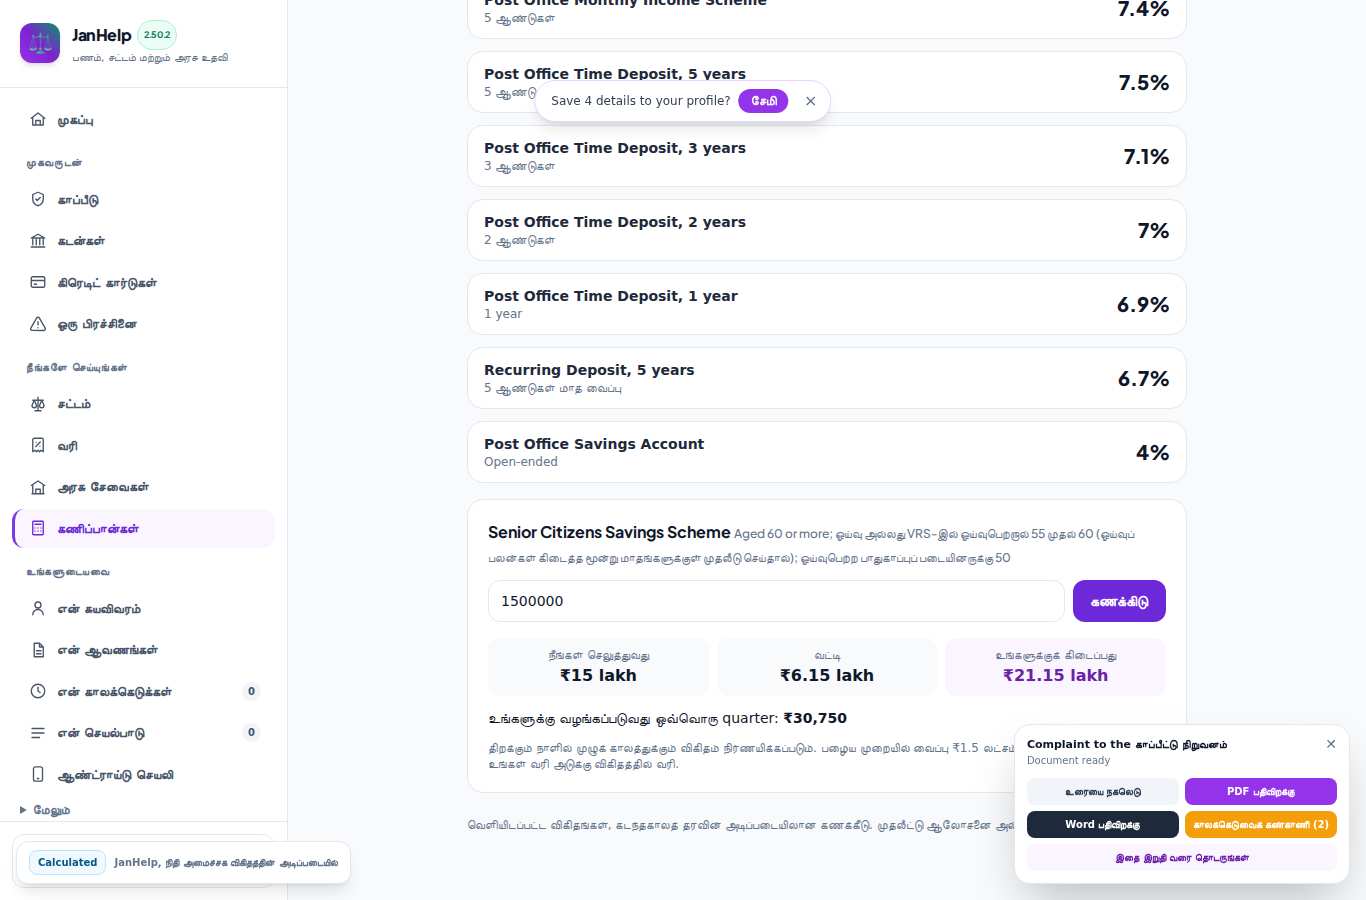Click the கிரெடிட் கார்டுகள் card icon
Screen dimensions: 1366x900
click(x=38, y=282)
